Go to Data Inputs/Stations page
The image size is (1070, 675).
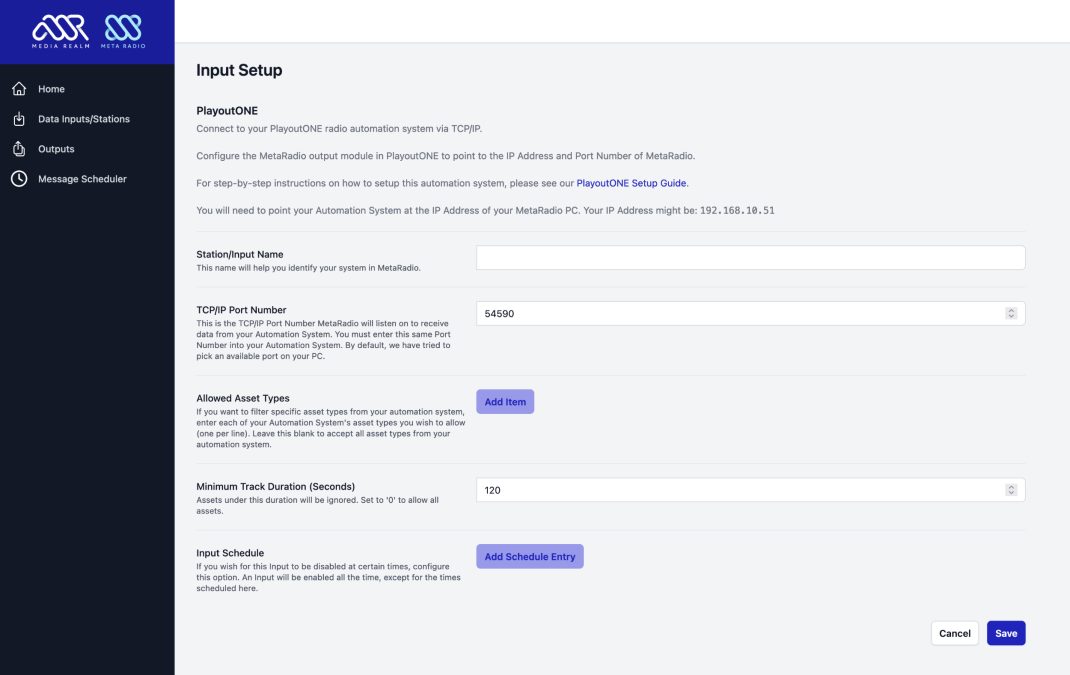pyautogui.click(x=84, y=119)
